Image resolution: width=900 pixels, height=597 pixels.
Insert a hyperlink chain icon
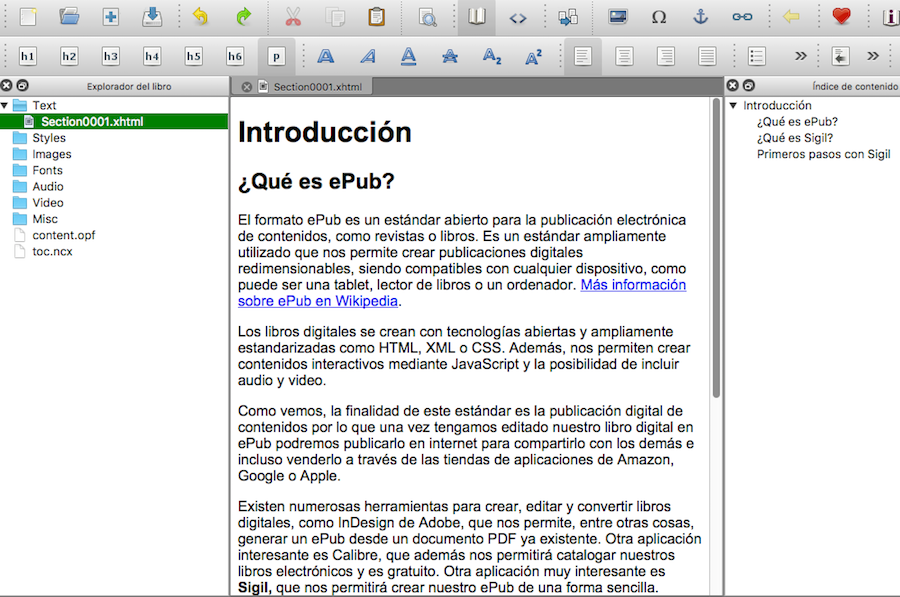coord(742,17)
